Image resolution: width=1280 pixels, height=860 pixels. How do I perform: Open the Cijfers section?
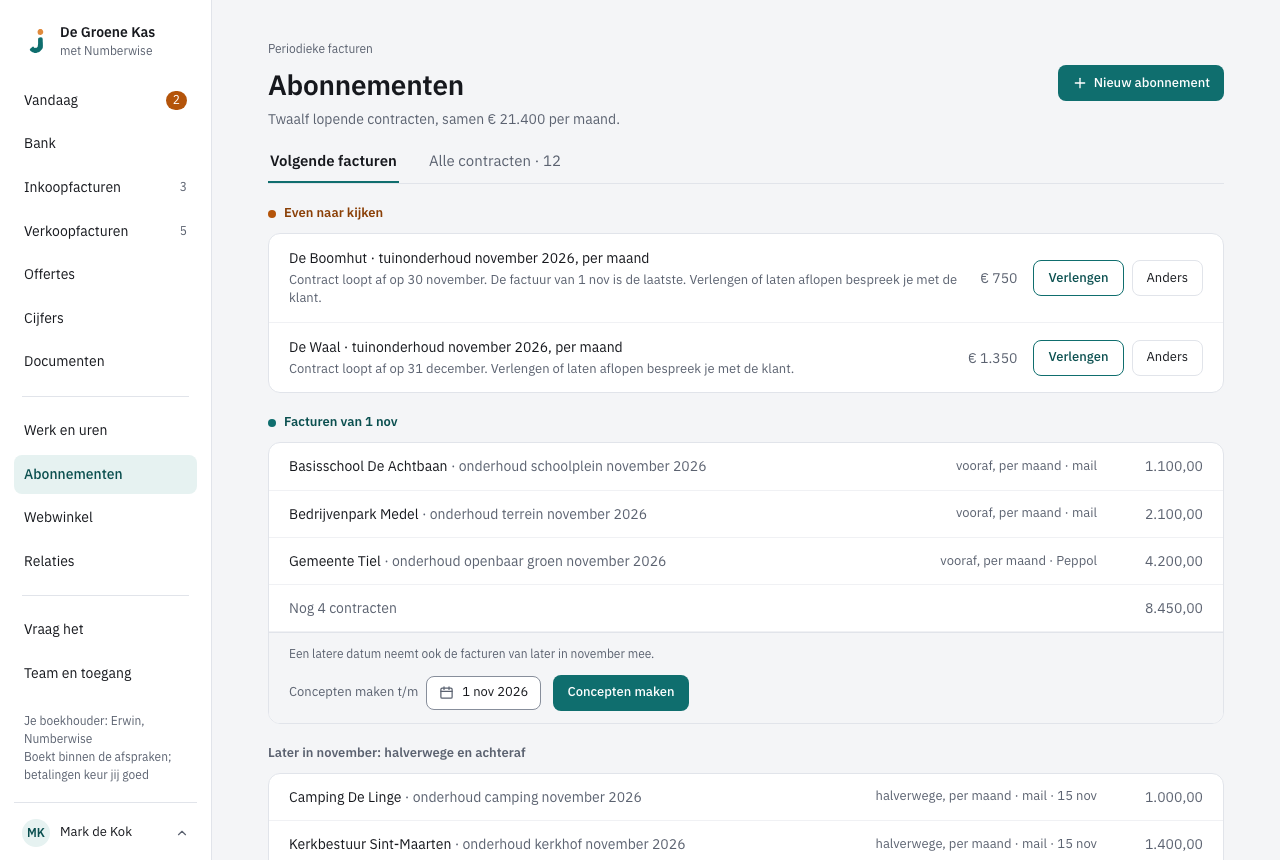[x=105, y=318]
